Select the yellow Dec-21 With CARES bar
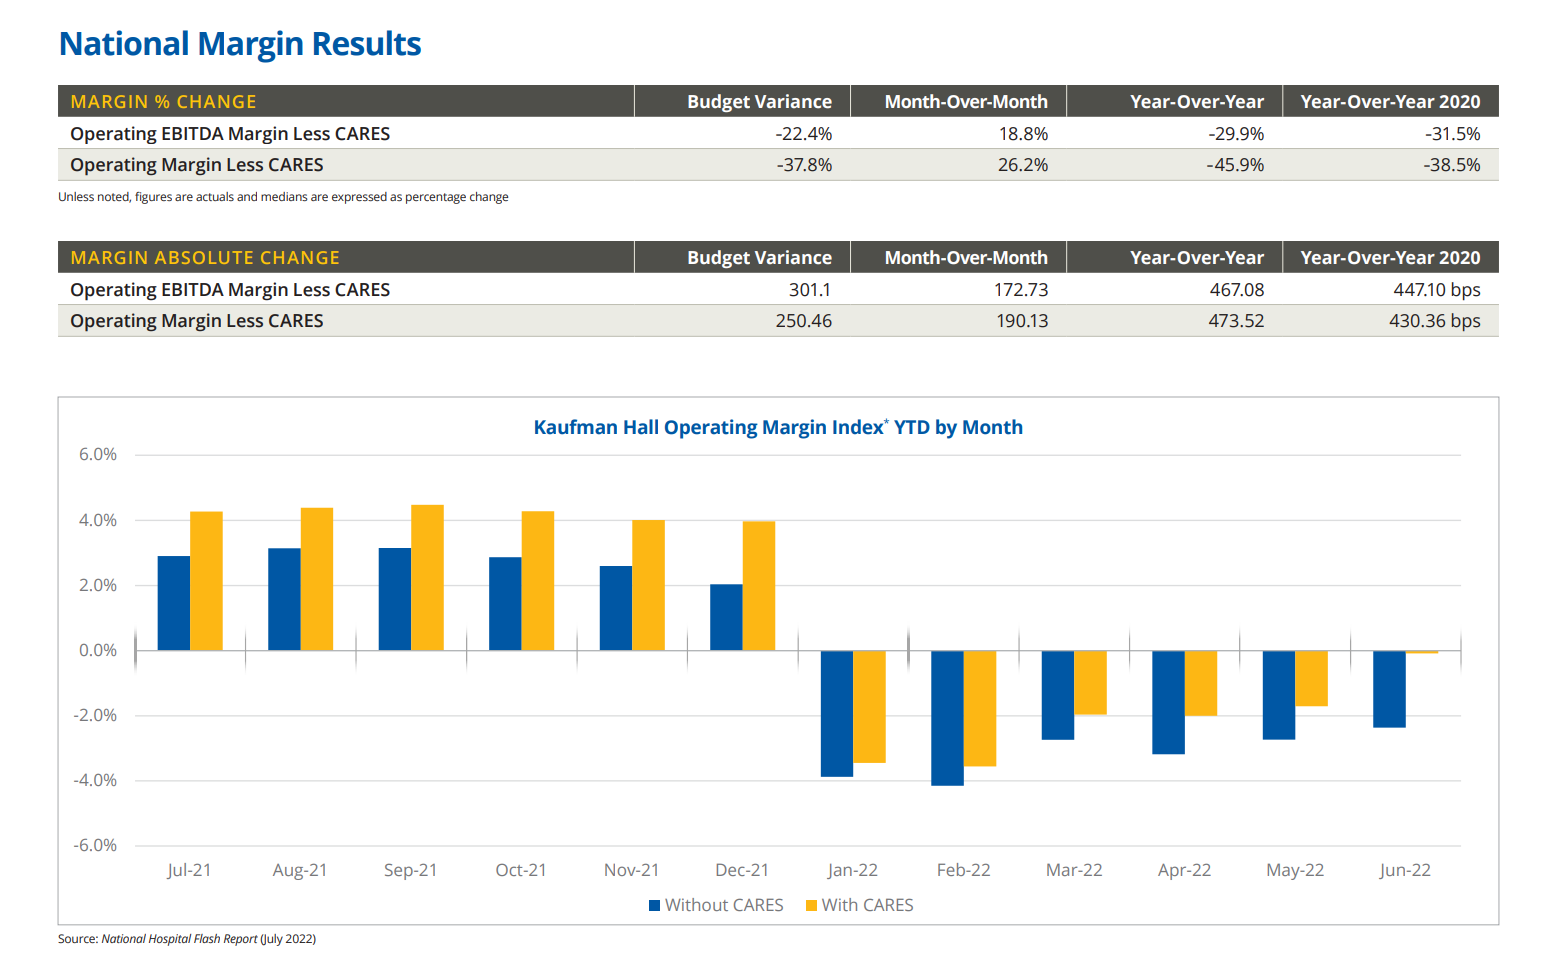Image resolution: width=1555 pixels, height=954 pixels. coord(758,586)
